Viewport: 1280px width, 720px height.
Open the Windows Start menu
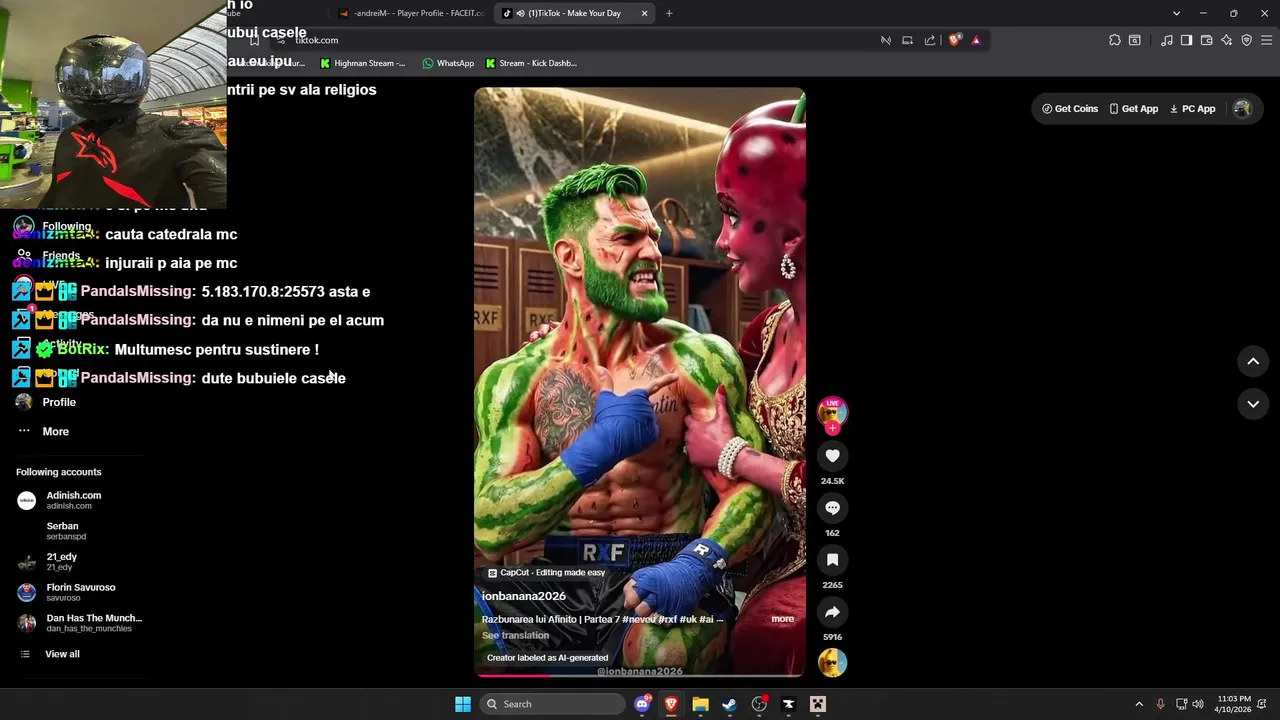point(463,704)
